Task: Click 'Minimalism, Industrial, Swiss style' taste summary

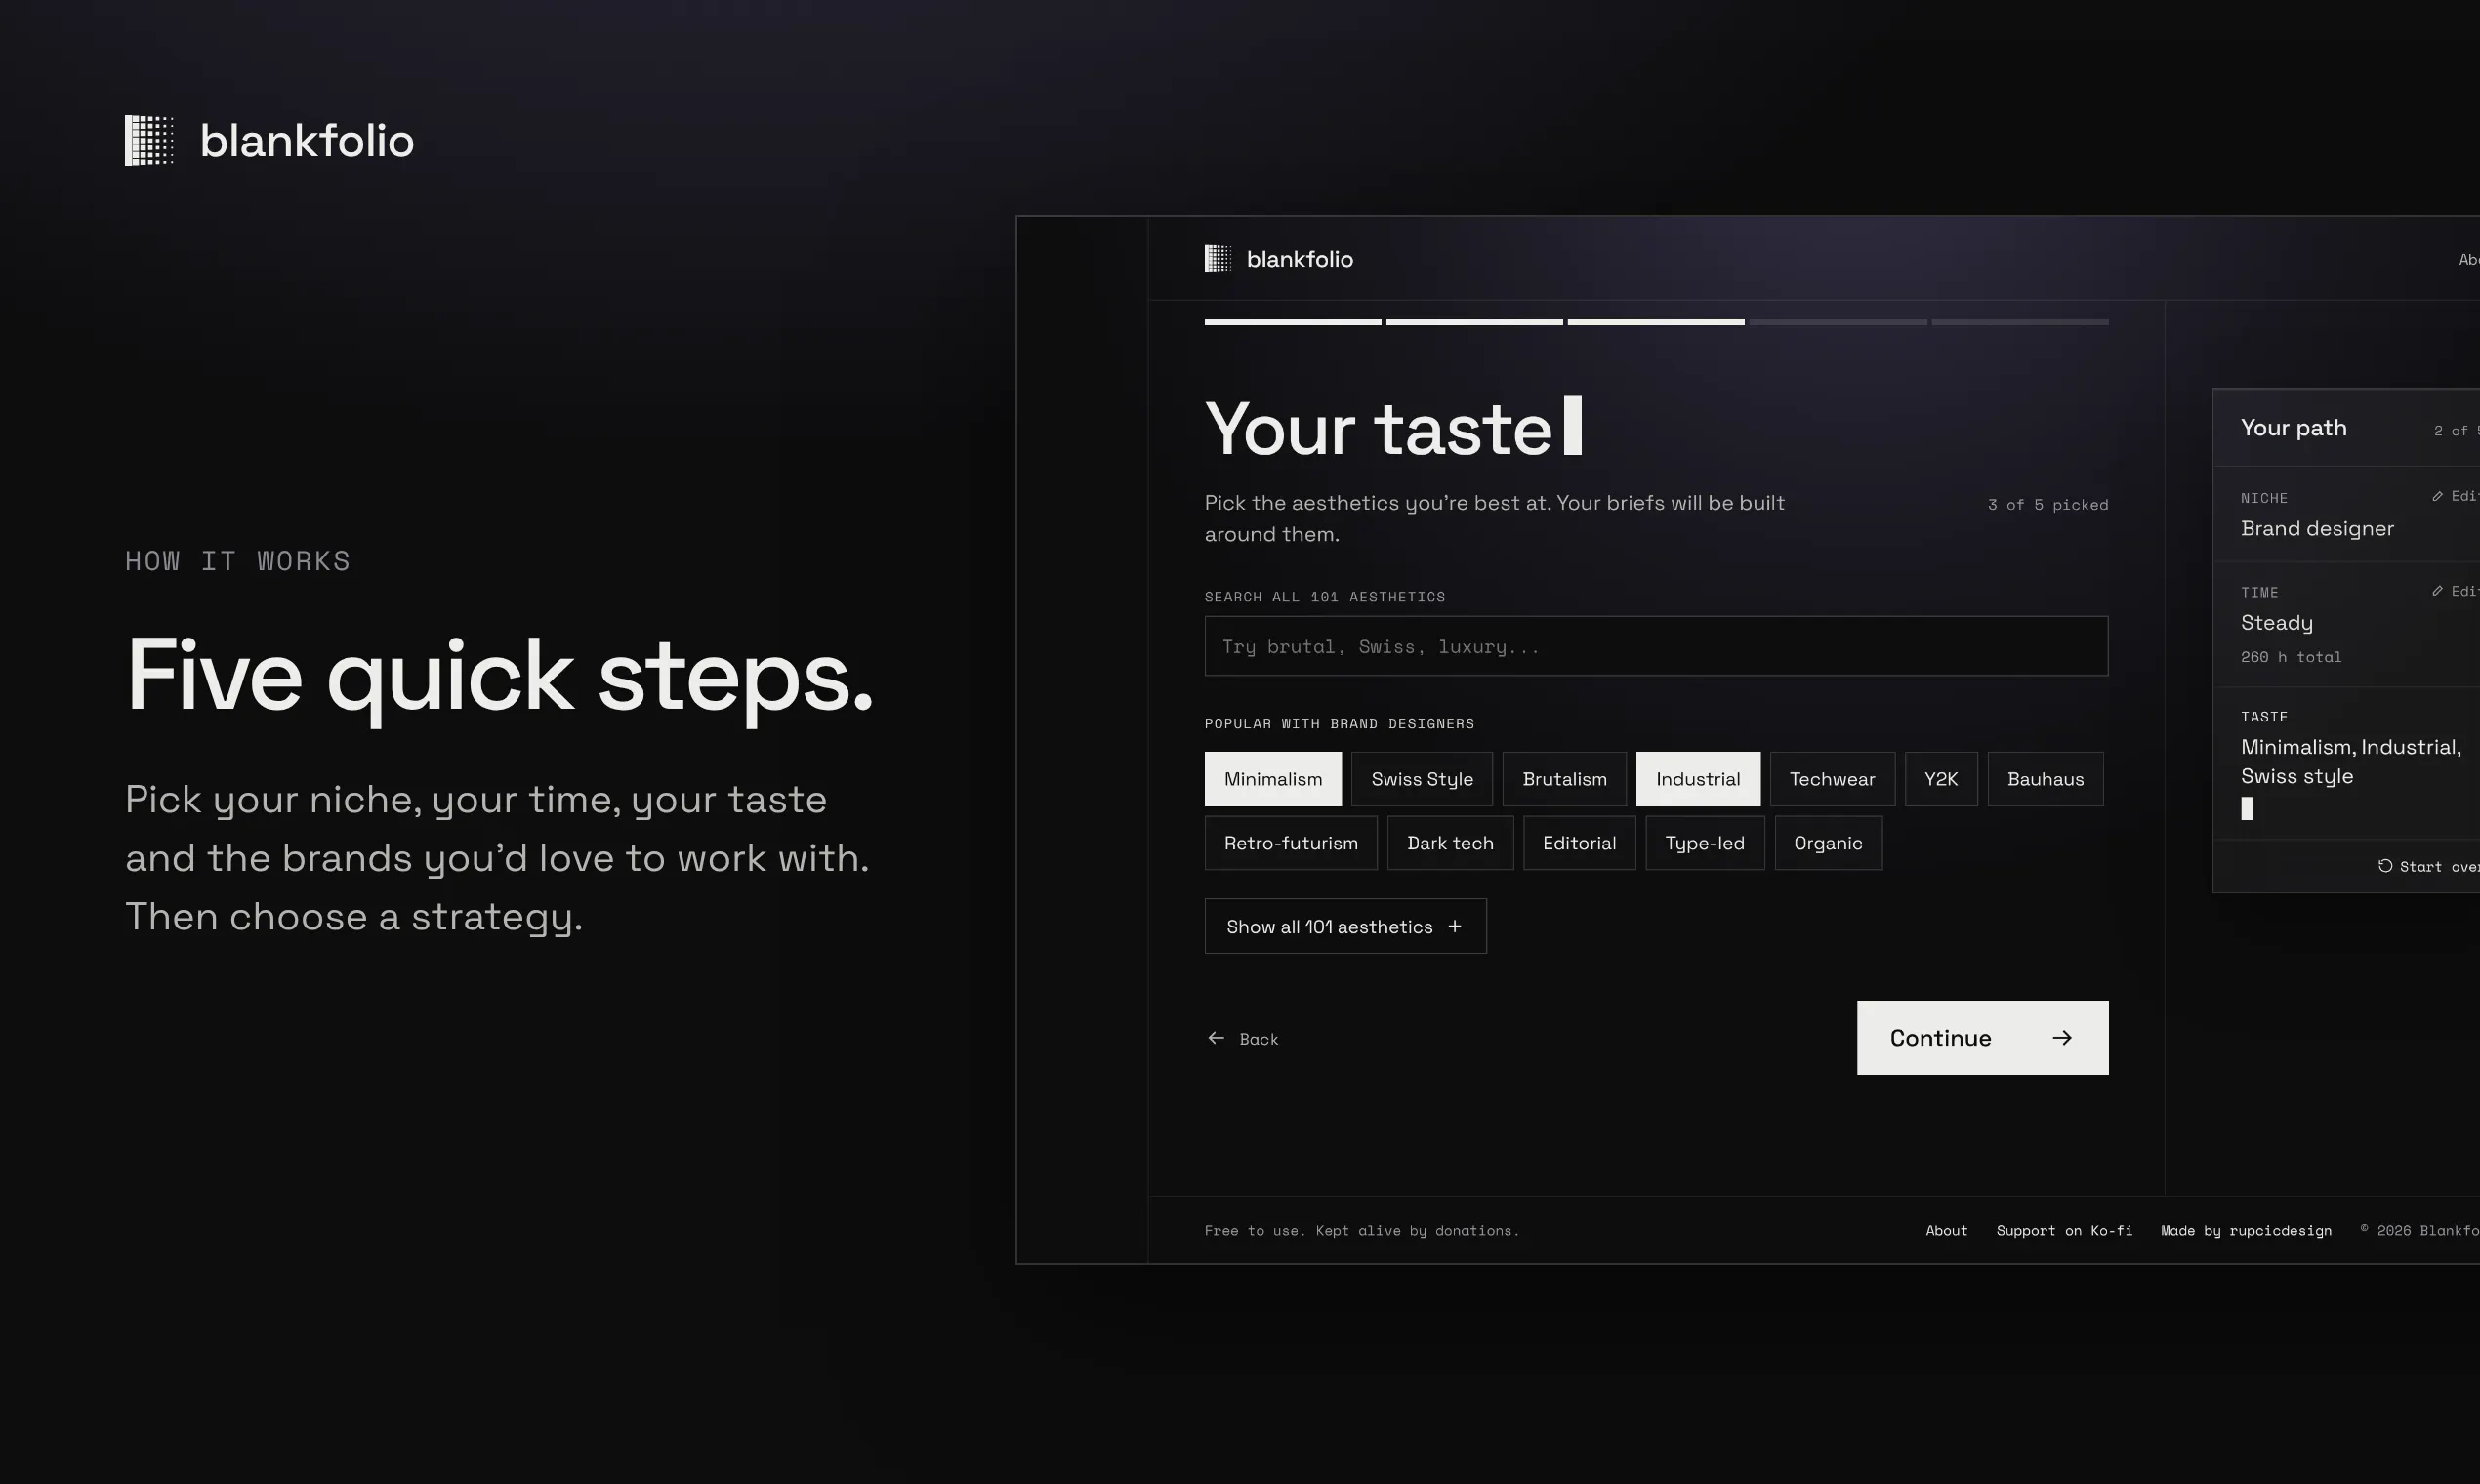Action: pyautogui.click(x=2350, y=762)
